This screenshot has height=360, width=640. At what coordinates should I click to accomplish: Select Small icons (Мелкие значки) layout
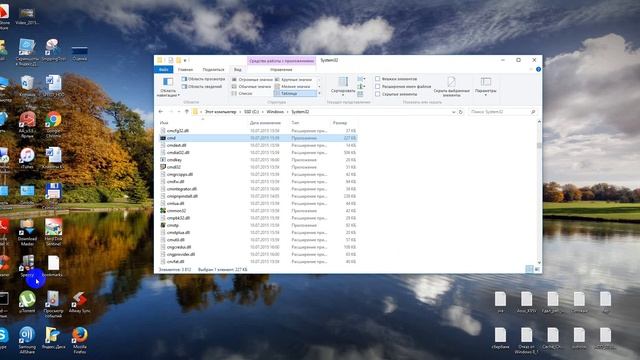[x=293, y=87]
